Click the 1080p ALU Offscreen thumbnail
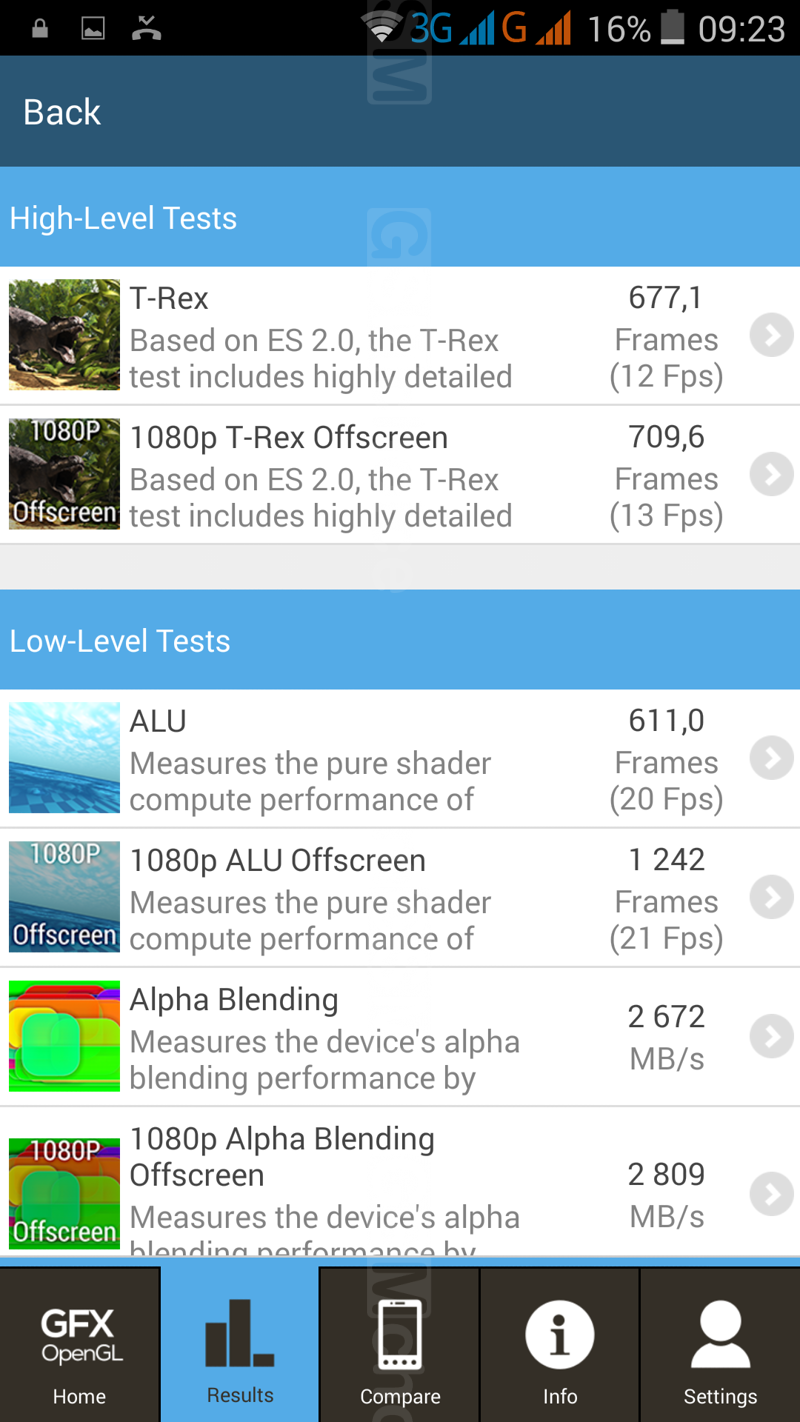Screen dimensions: 800x1422 pos(65,897)
